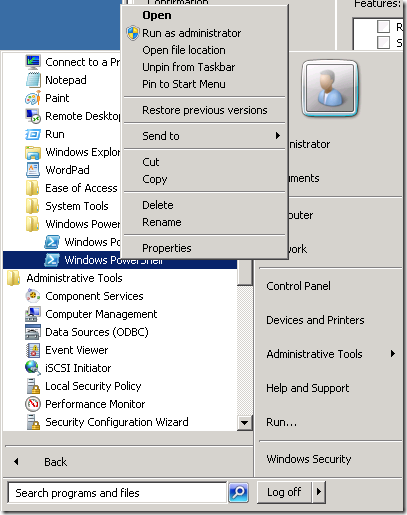This screenshot has width=407, height=515.
Task: Click the Security Configuration Wizard icon
Action: click(33, 422)
